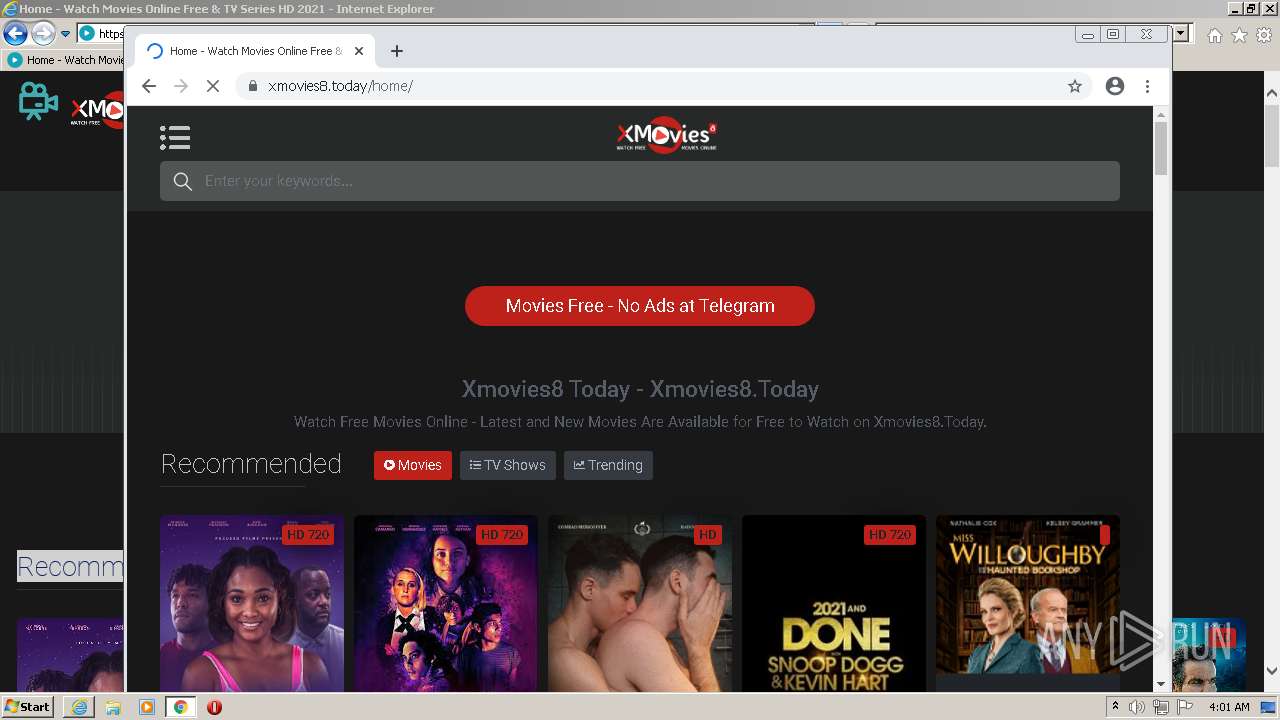Open the Action Center flag icon

coord(1185,707)
